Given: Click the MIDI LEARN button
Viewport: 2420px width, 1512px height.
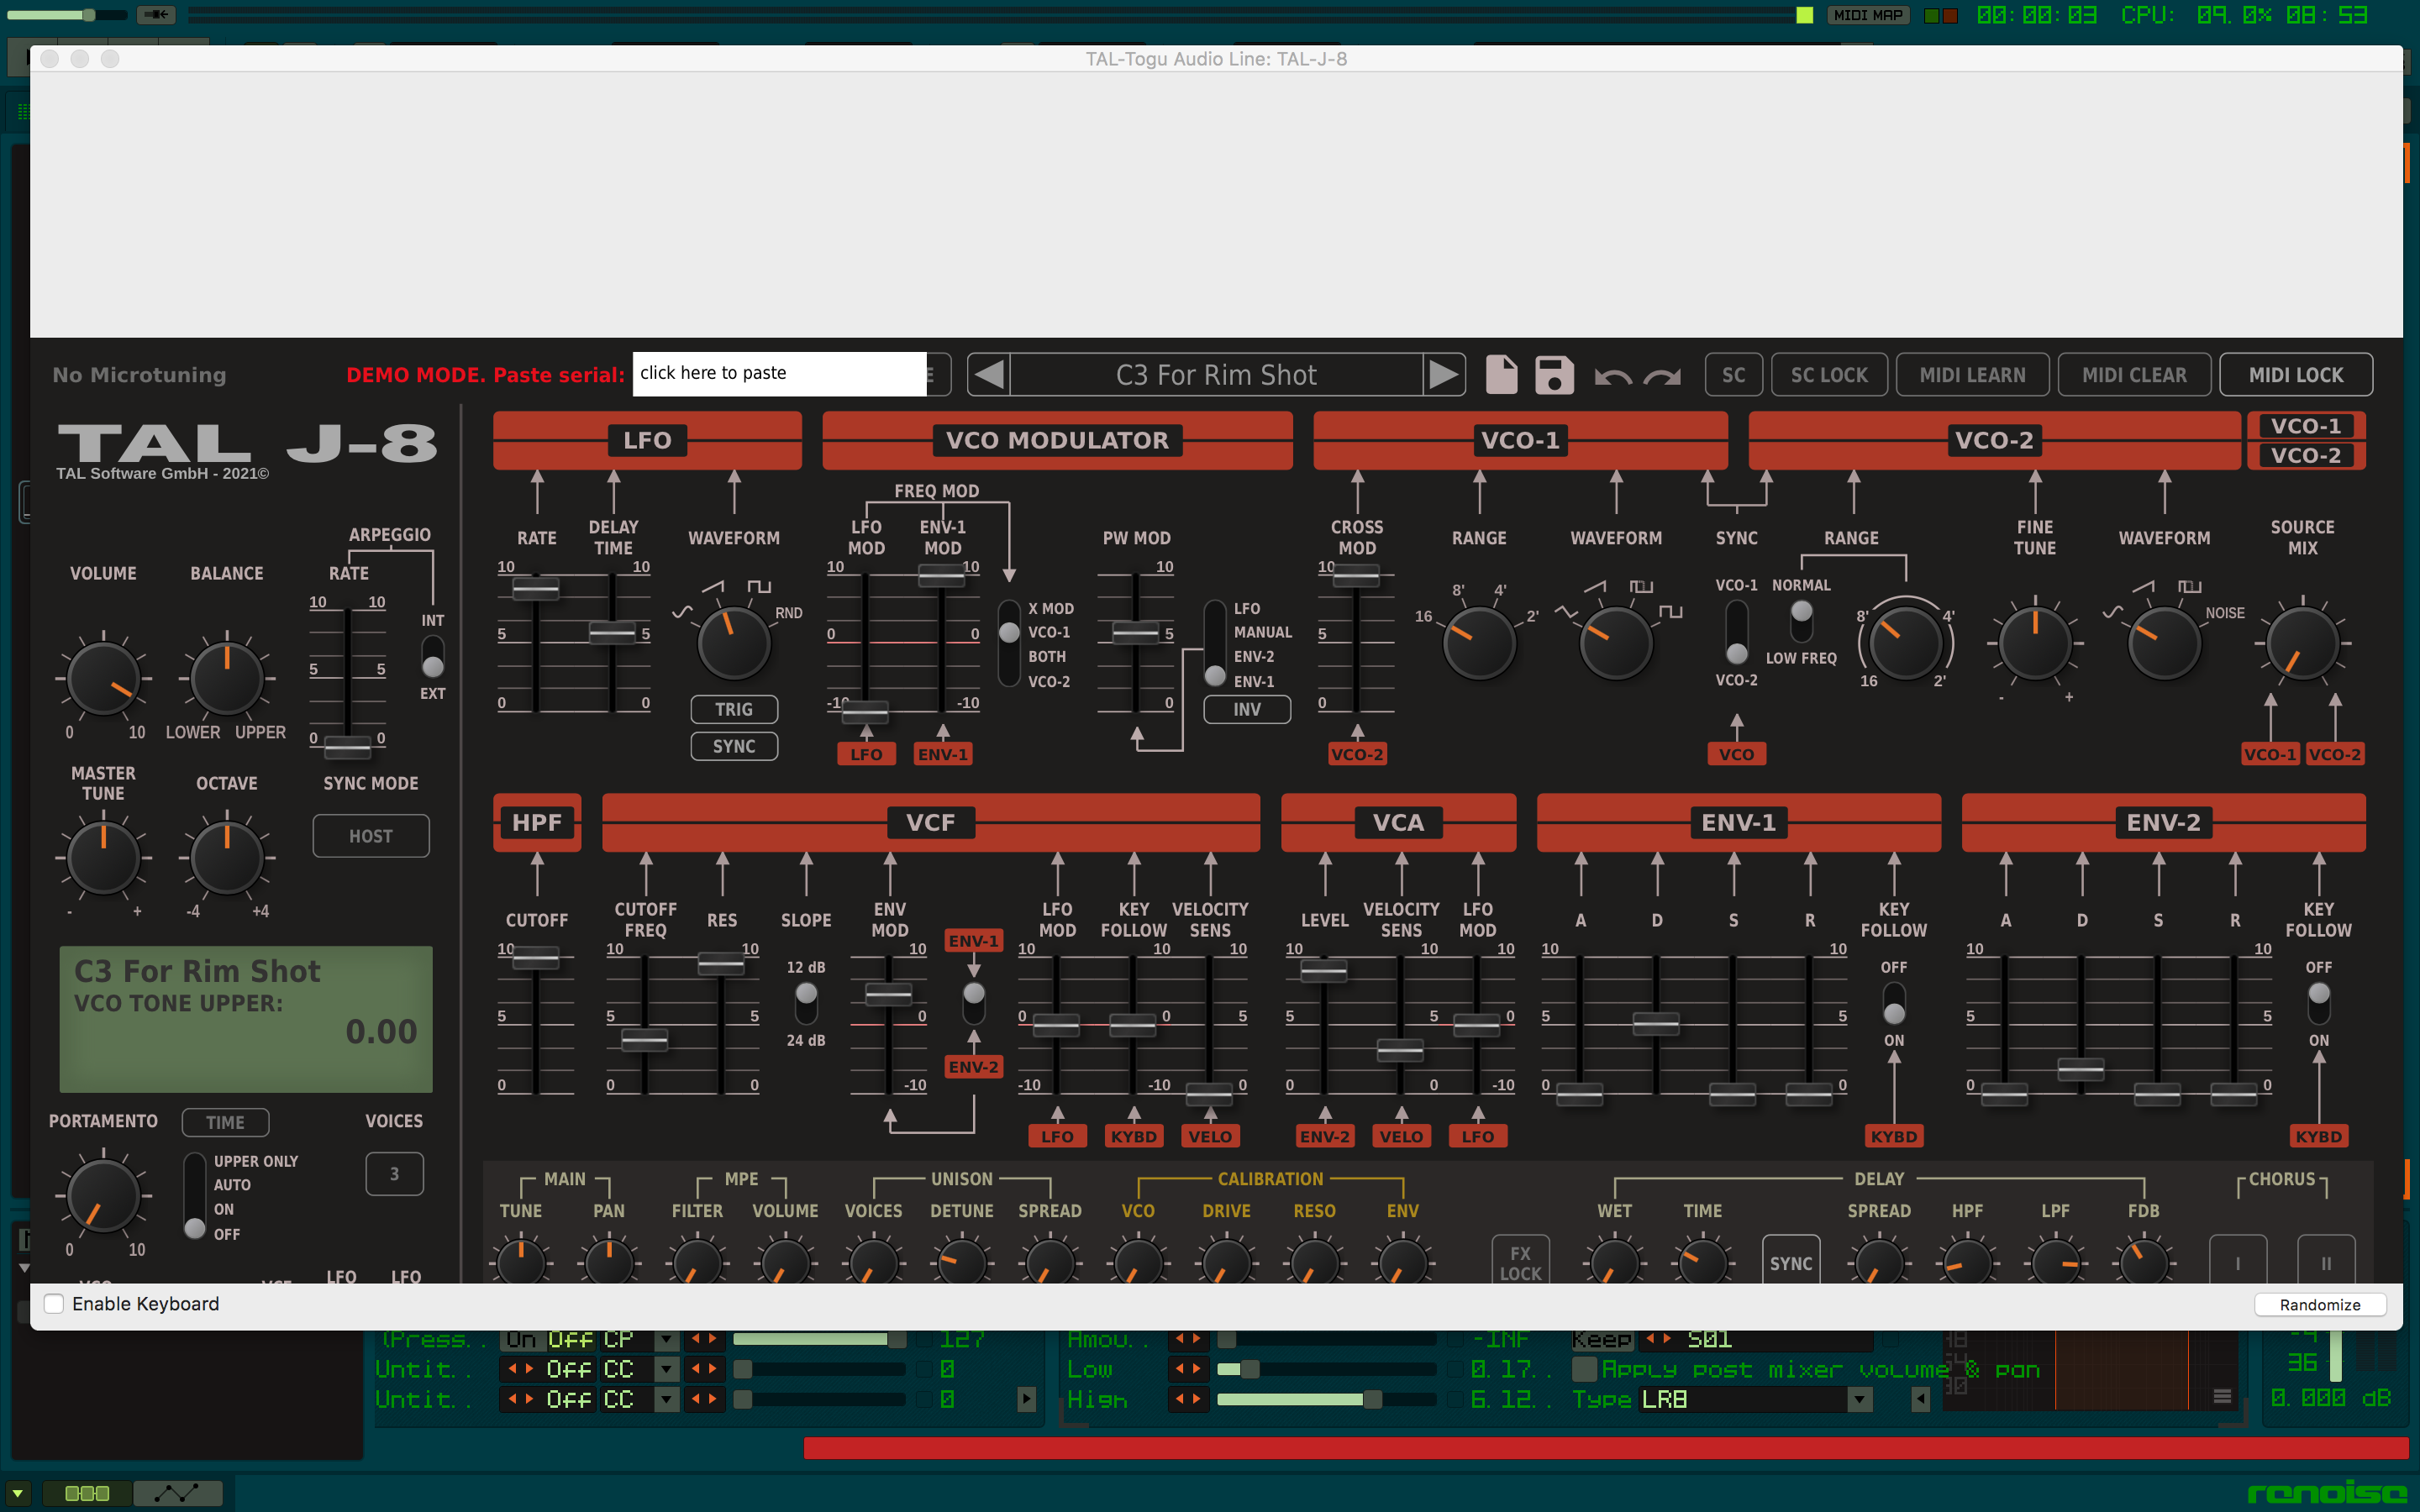Looking at the screenshot, I should coord(1972,374).
